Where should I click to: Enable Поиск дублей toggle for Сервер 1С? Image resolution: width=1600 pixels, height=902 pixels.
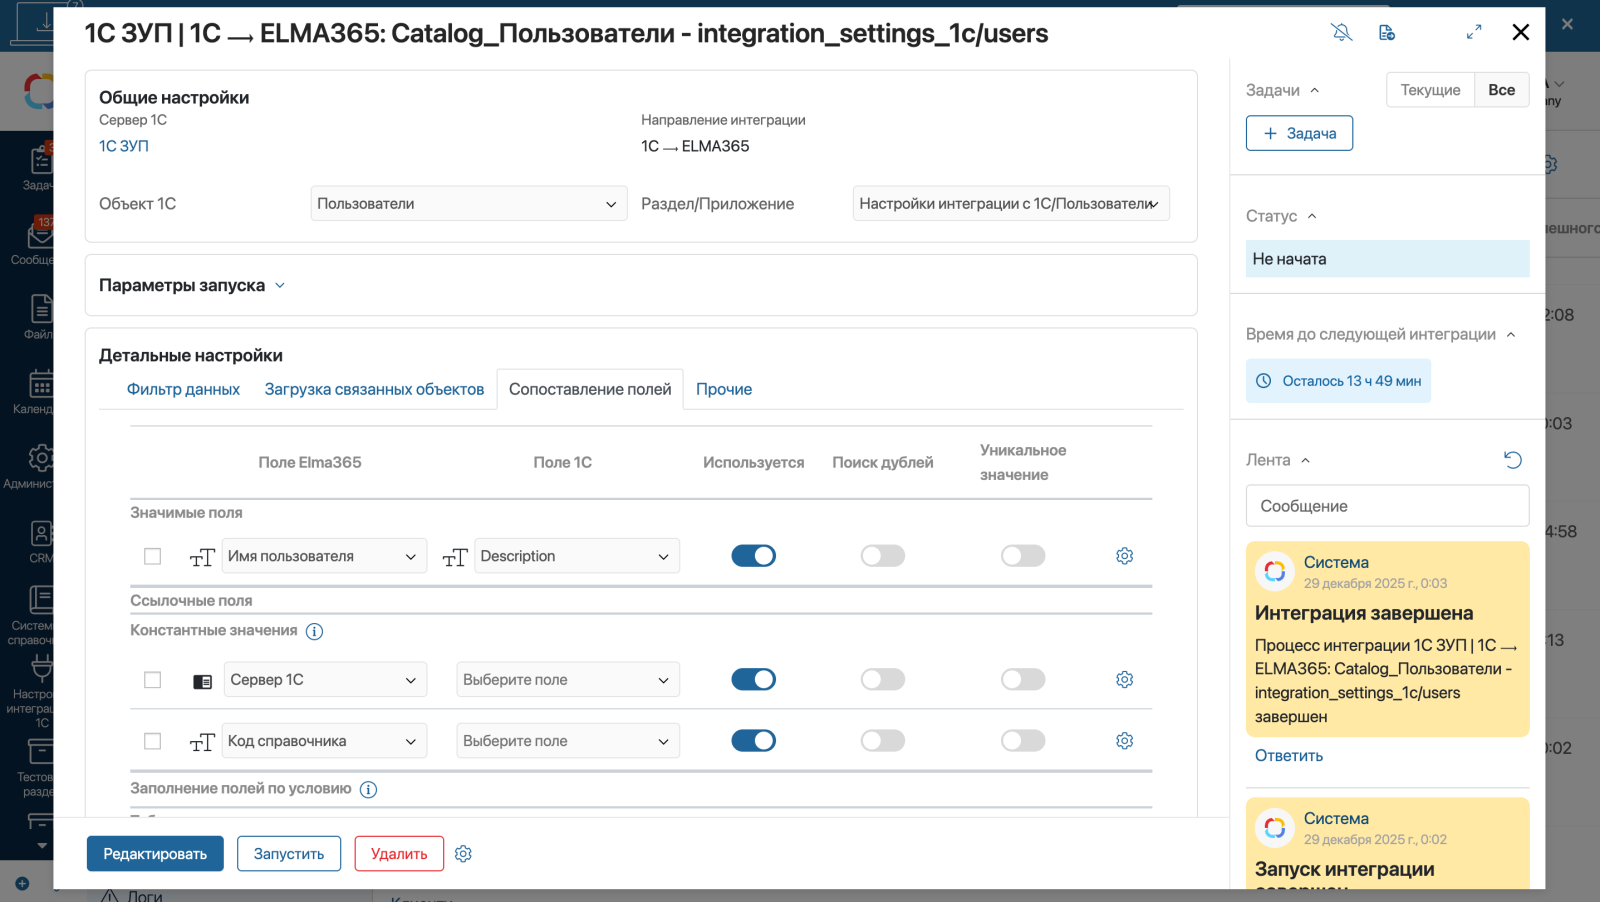(882, 680)
